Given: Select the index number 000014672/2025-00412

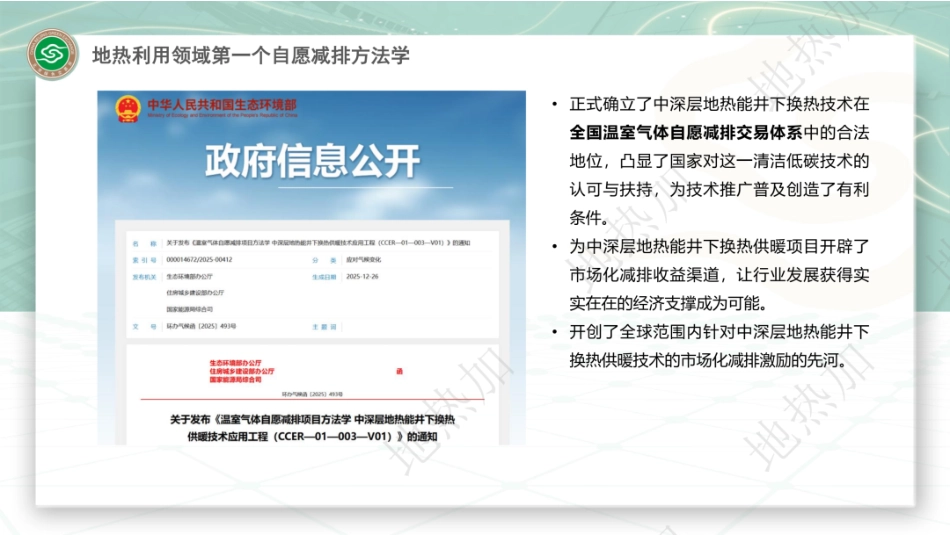Looking at the screenshot, I should (199, 260).
